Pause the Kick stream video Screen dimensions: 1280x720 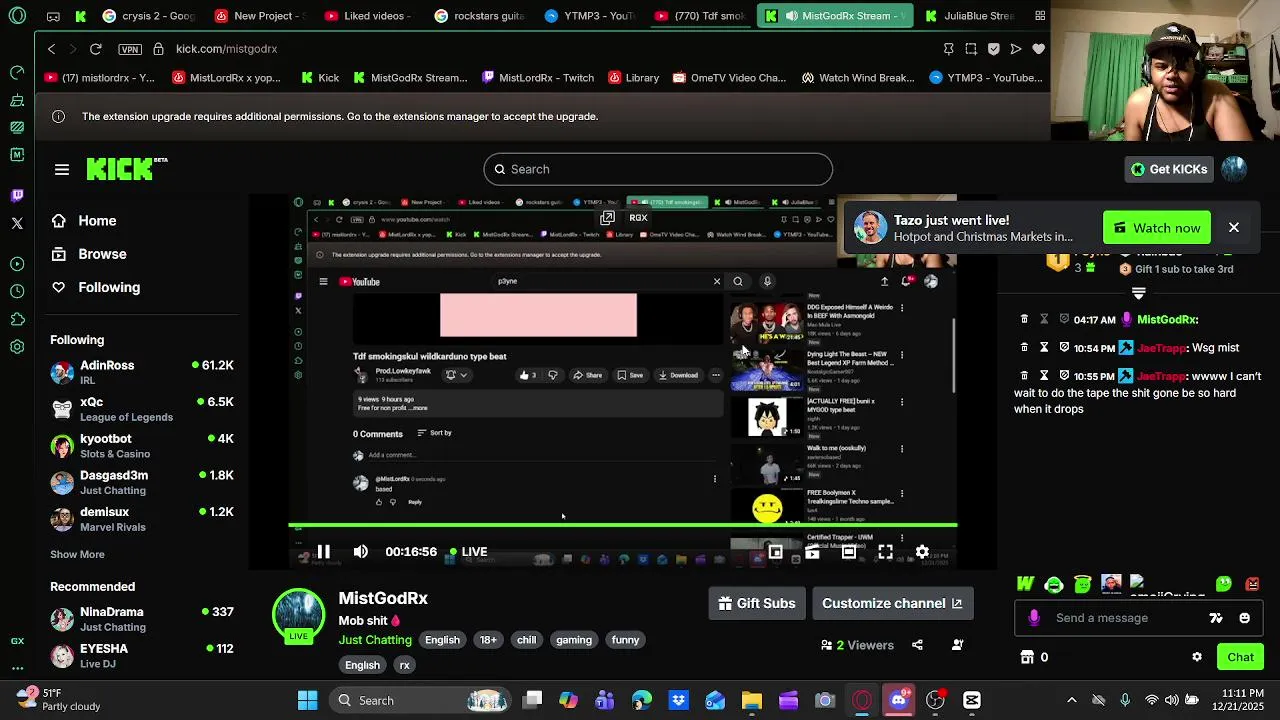[324, 552]
